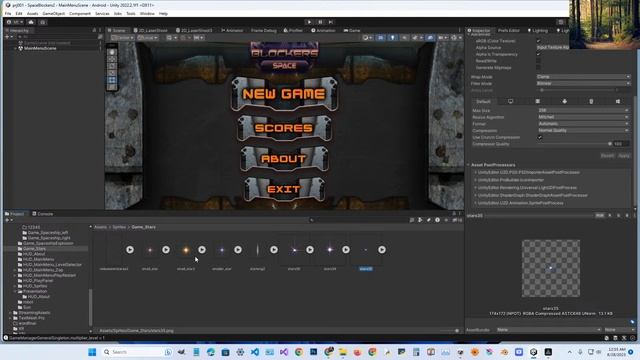640x360 pixels.
Task: Adjust the Project icon size slider
Action: (450, 331)
